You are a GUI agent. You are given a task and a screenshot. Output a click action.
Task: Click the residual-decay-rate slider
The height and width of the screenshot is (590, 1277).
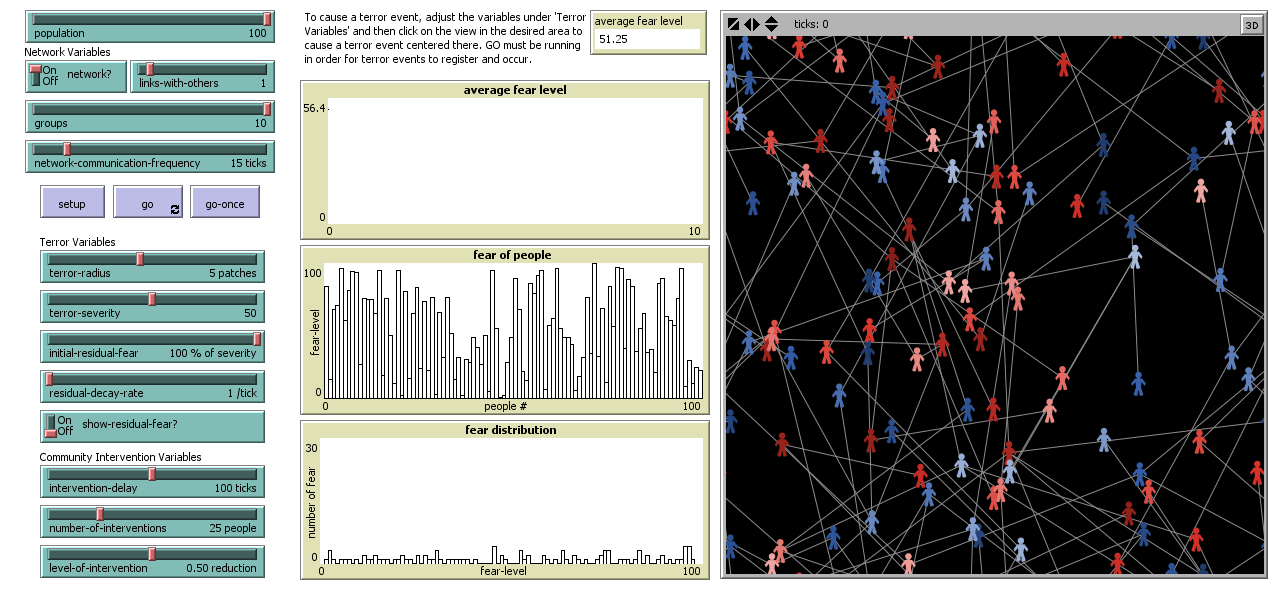click(152, 386)
